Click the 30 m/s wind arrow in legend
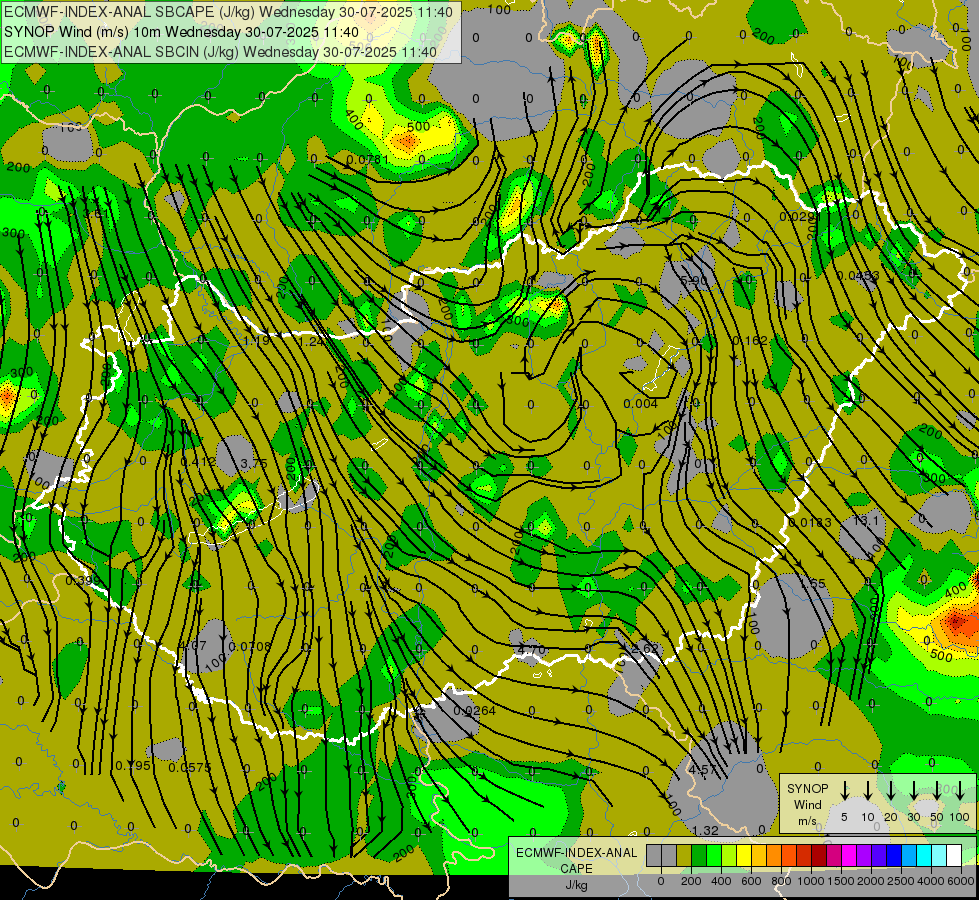Image resolution: width=979 pixels, height=900 pixels. 913,789
